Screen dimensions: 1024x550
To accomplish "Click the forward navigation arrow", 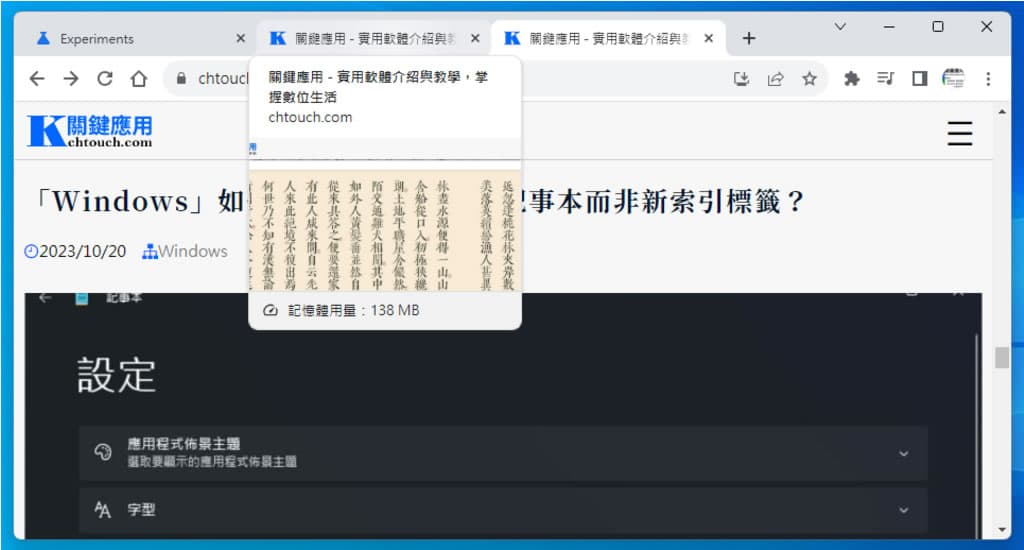I will 70,78.
